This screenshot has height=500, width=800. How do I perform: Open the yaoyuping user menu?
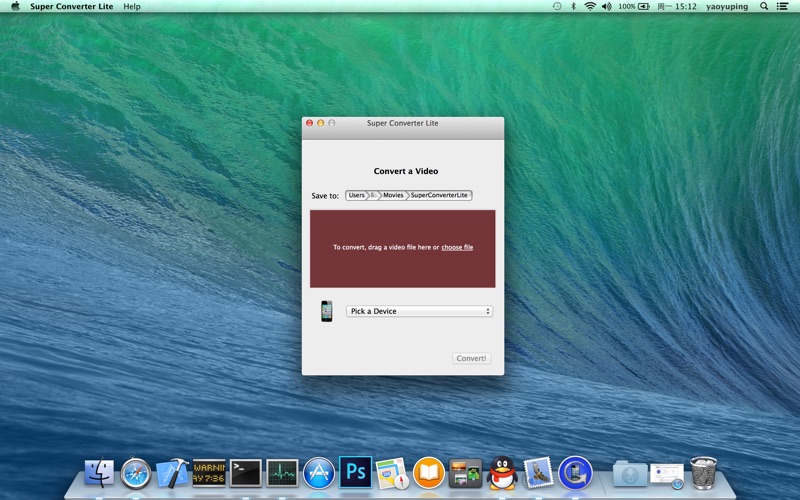(727, 6)
